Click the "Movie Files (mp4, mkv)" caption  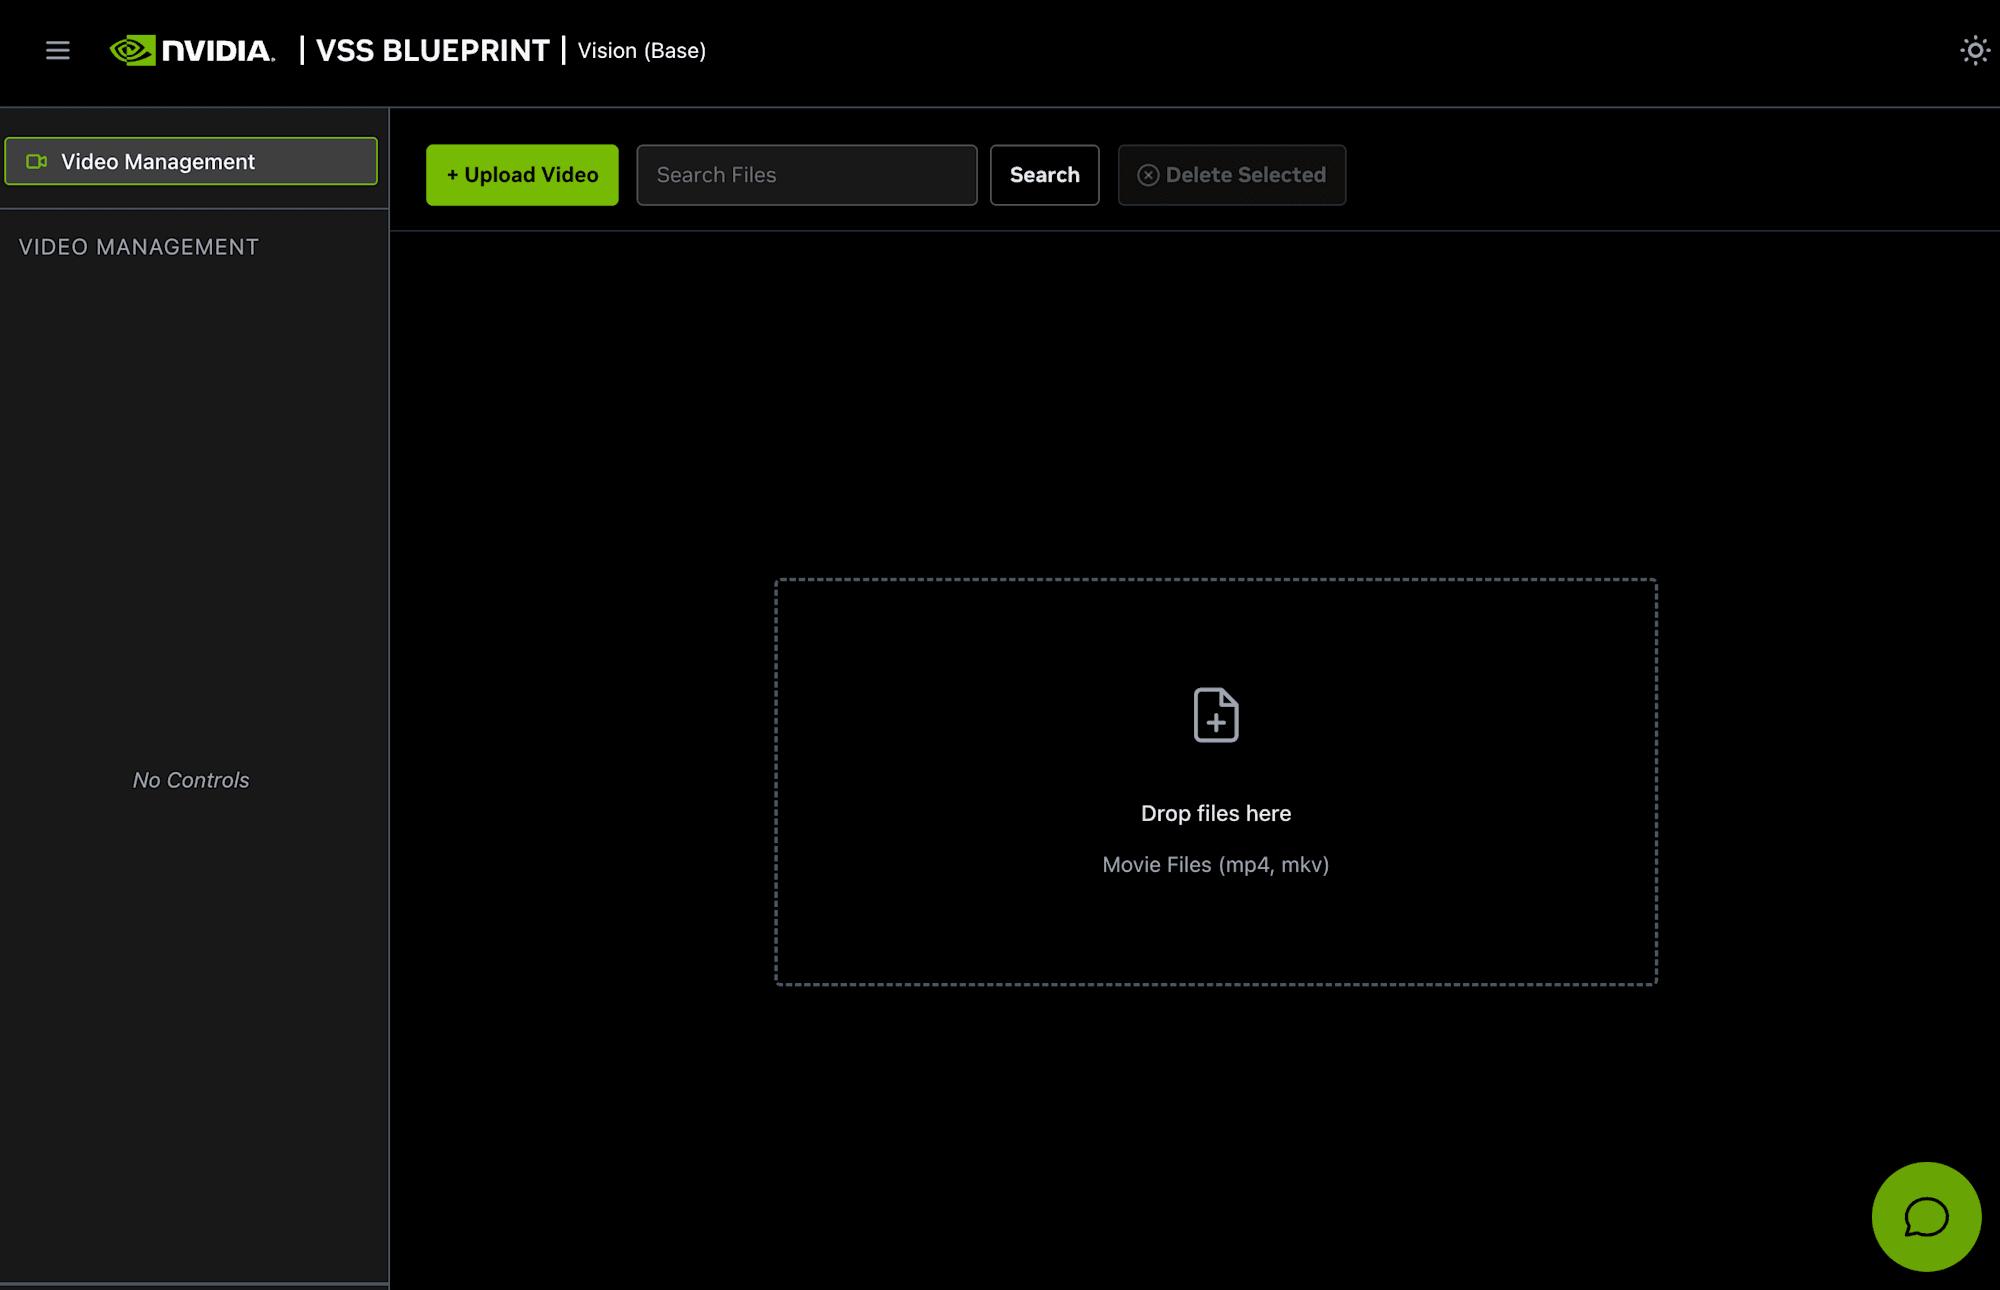coord(1216,865)
